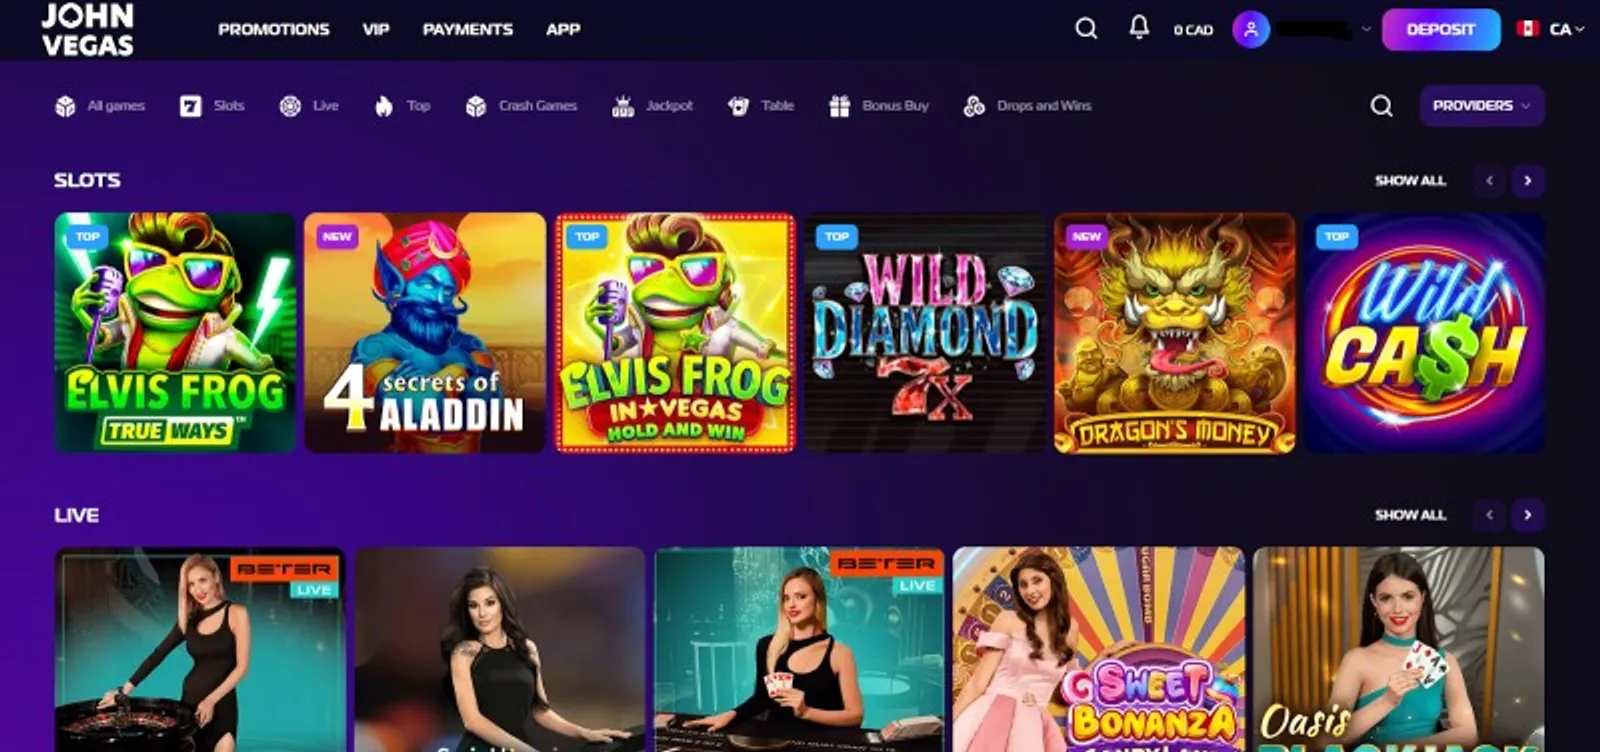Click the NEW badge on Aladdin
Screen dimensions: 1600x752
(337, 237)
